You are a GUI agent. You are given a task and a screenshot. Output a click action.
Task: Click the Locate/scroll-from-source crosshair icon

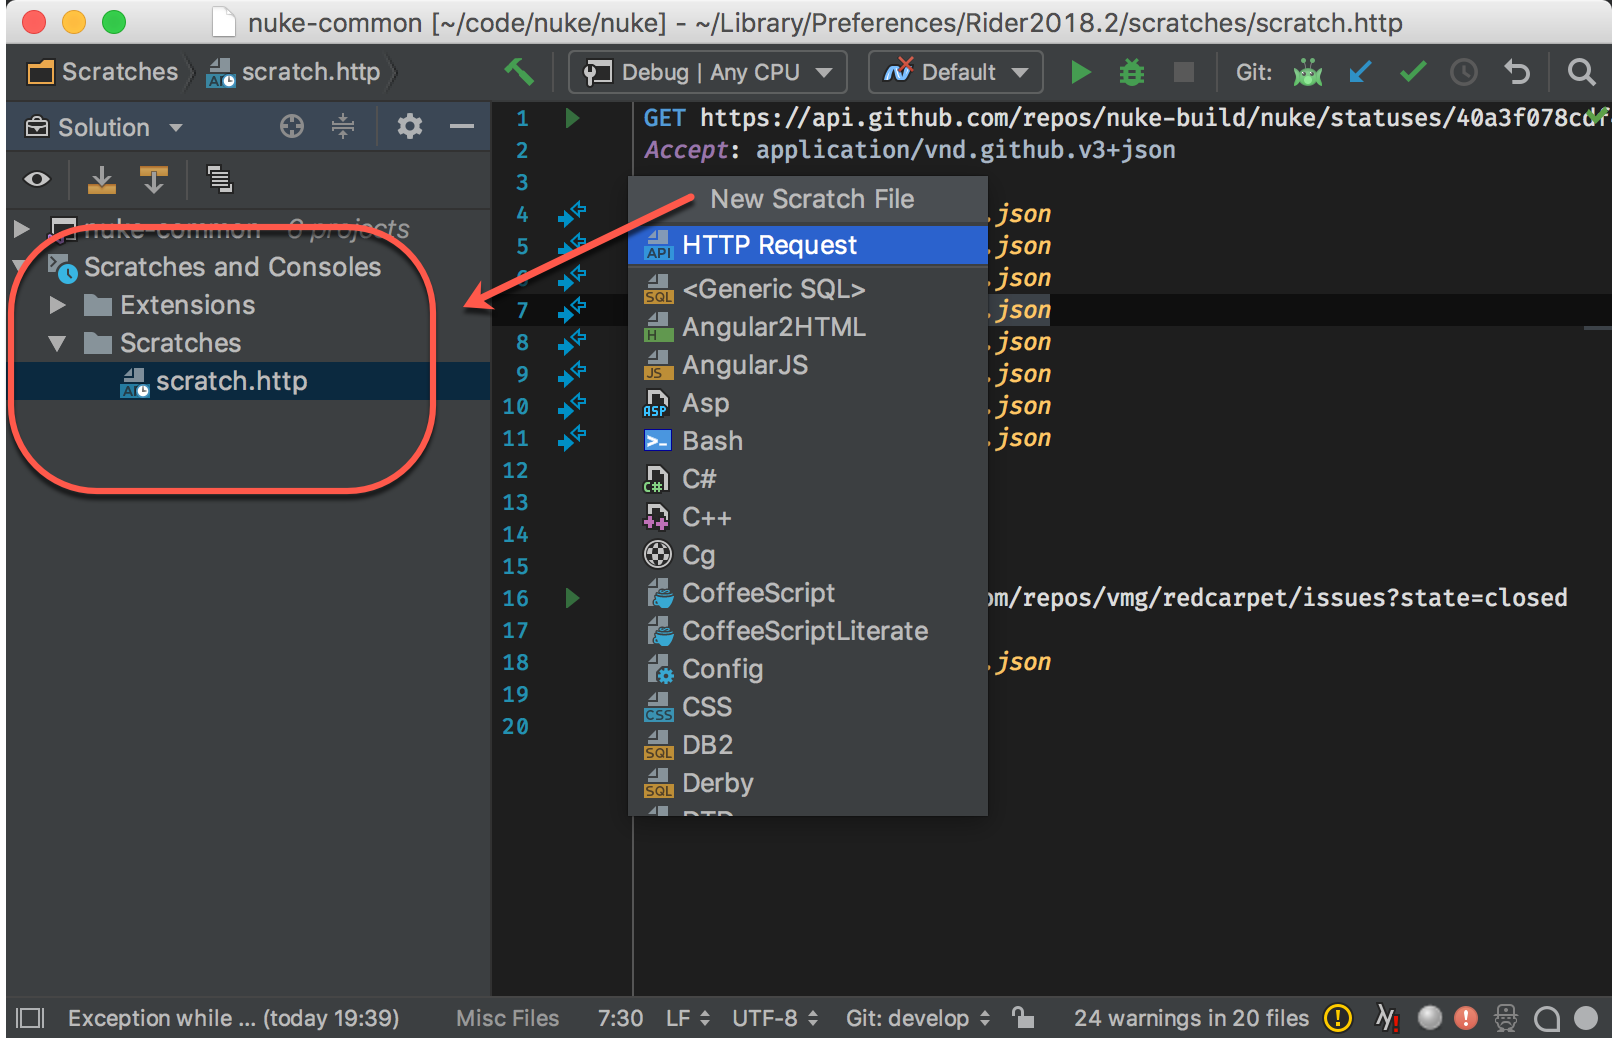[292, 126]
